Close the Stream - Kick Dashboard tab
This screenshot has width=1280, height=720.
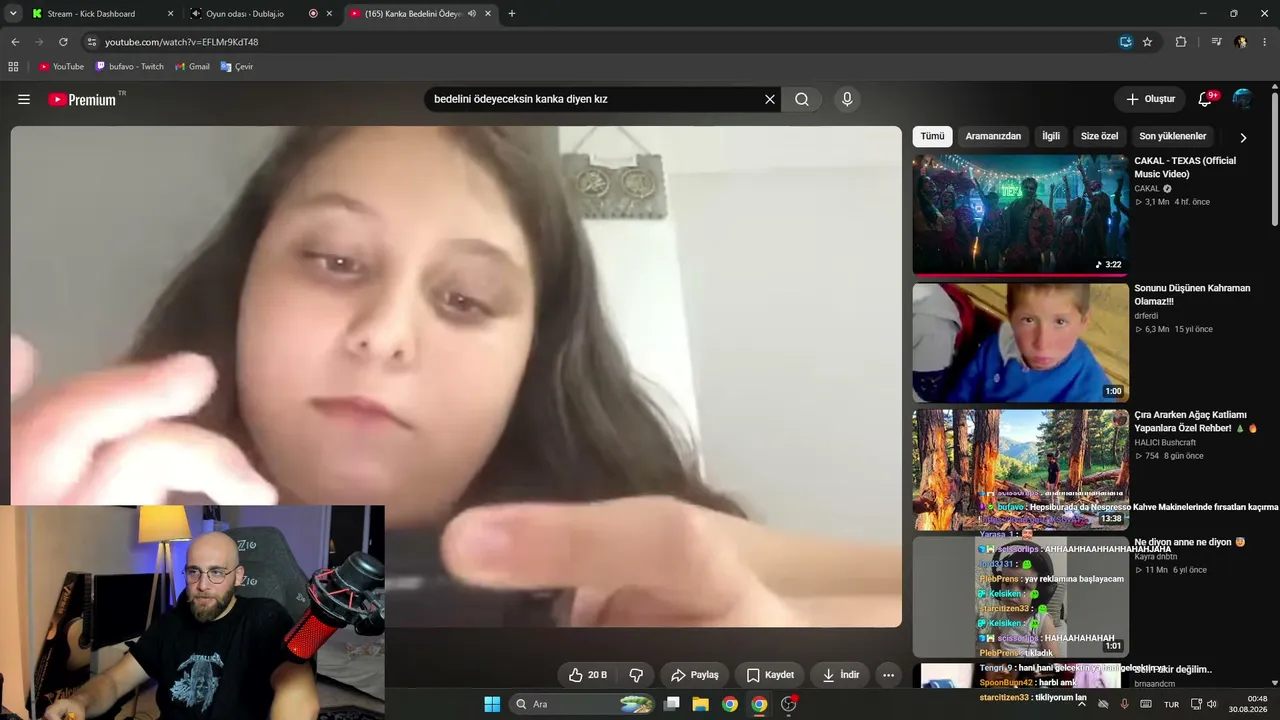(170, 14)
